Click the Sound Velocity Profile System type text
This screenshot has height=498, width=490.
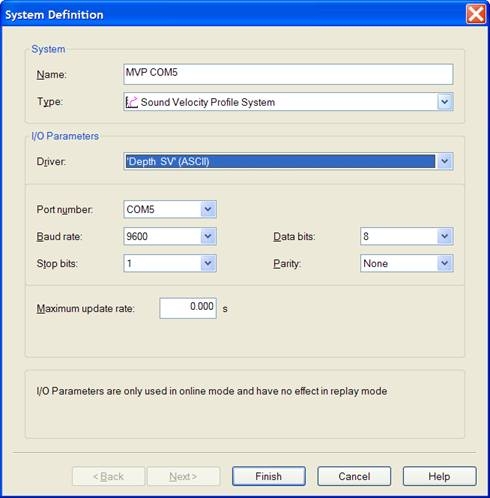[x=208, y=102]
